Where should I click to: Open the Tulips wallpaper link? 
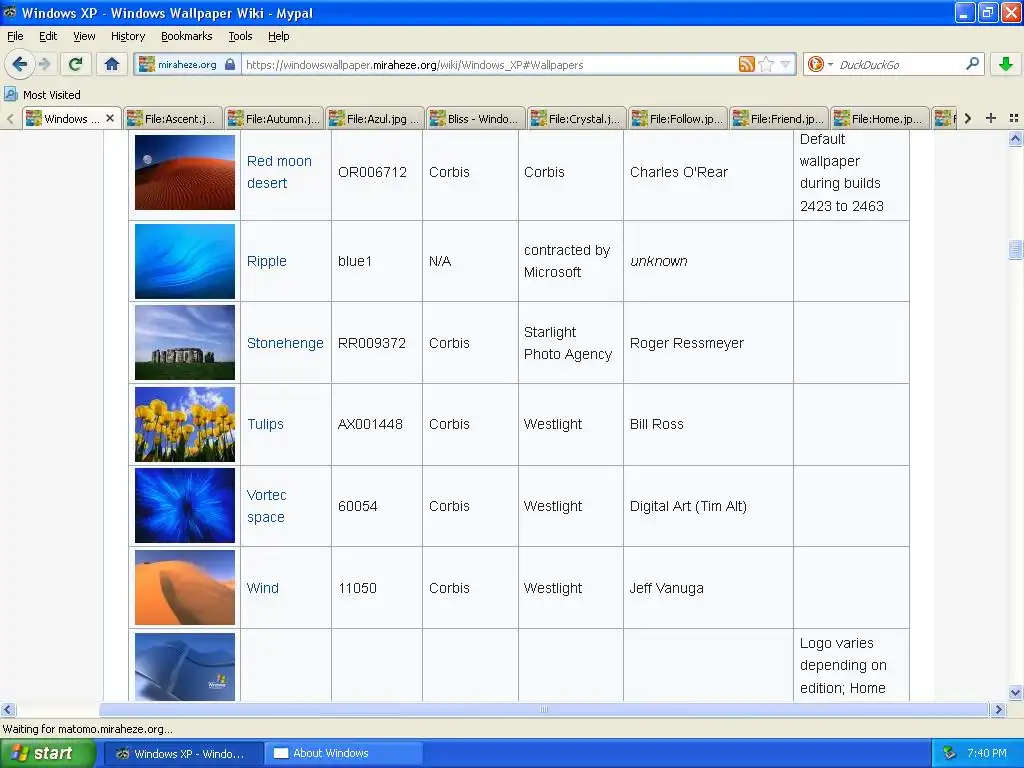(265, 424)
